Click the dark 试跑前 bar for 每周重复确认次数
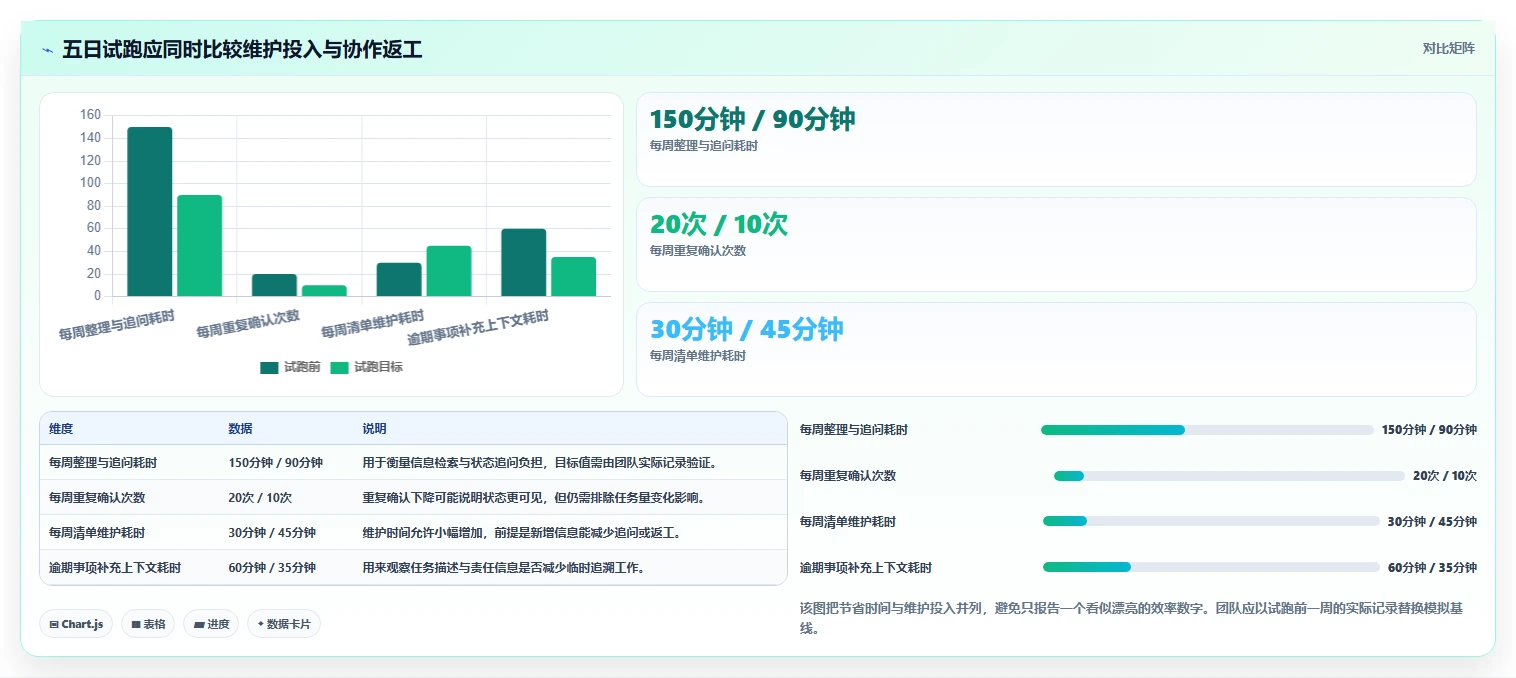The image size is (1516, 678). pos(274,285)
